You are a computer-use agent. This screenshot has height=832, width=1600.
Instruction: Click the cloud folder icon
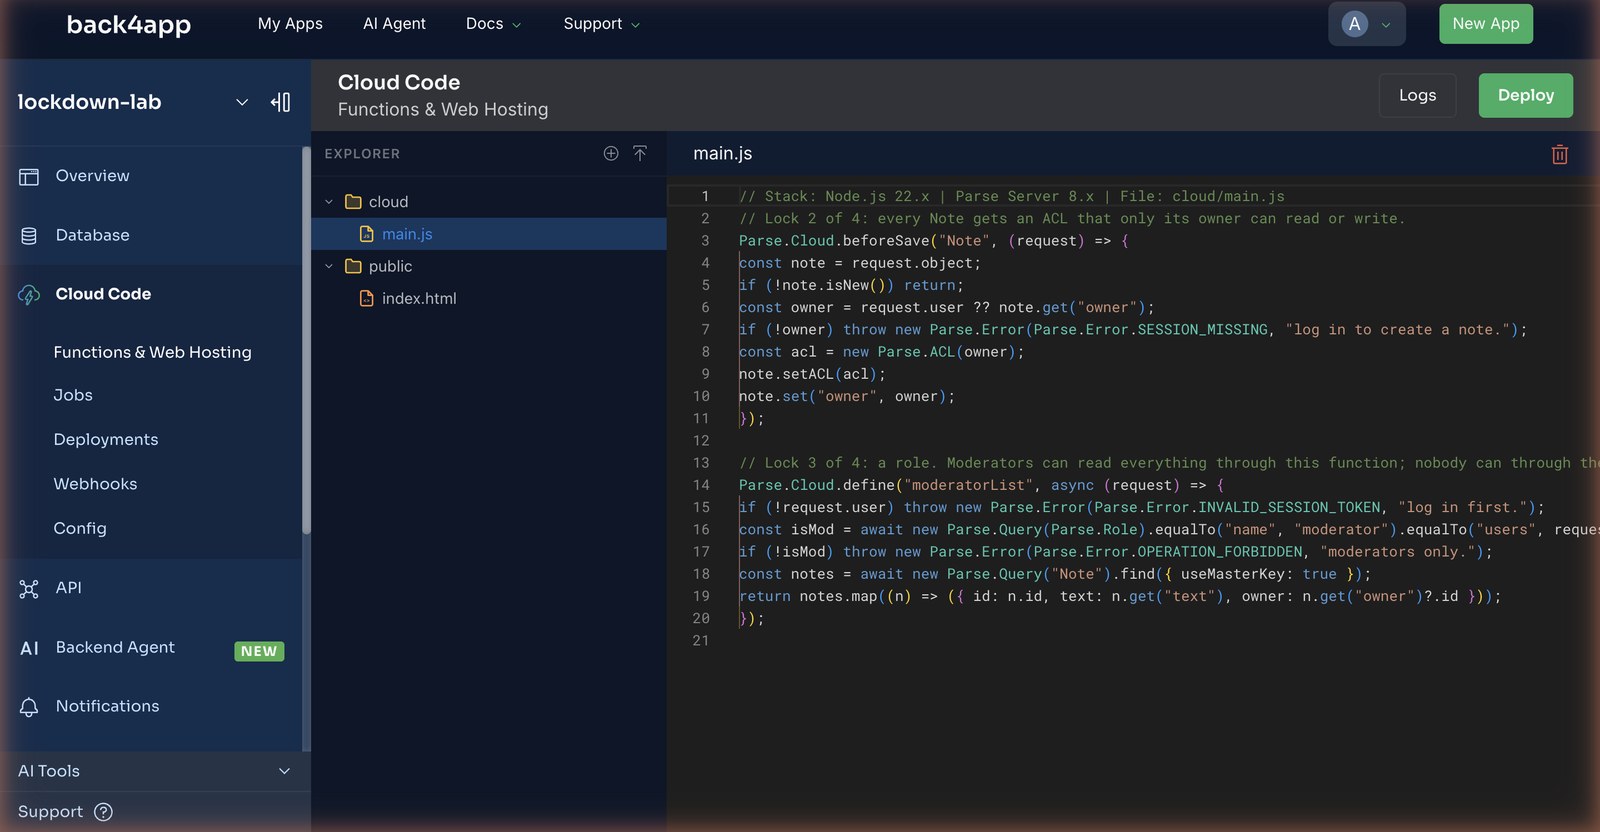click(x=353, y=202)
